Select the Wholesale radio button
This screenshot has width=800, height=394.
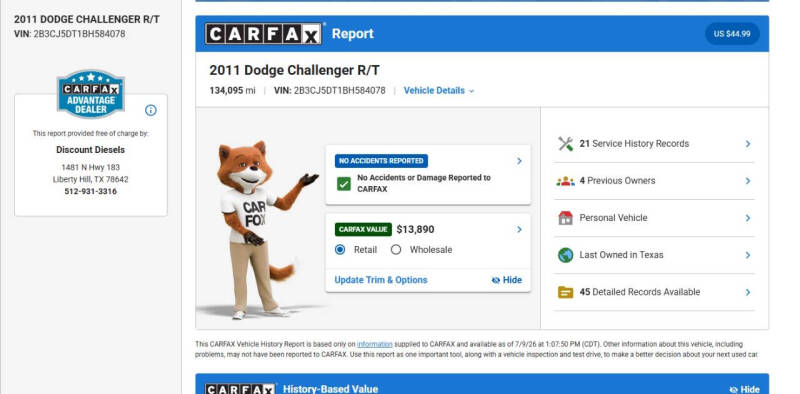point(396,250)
